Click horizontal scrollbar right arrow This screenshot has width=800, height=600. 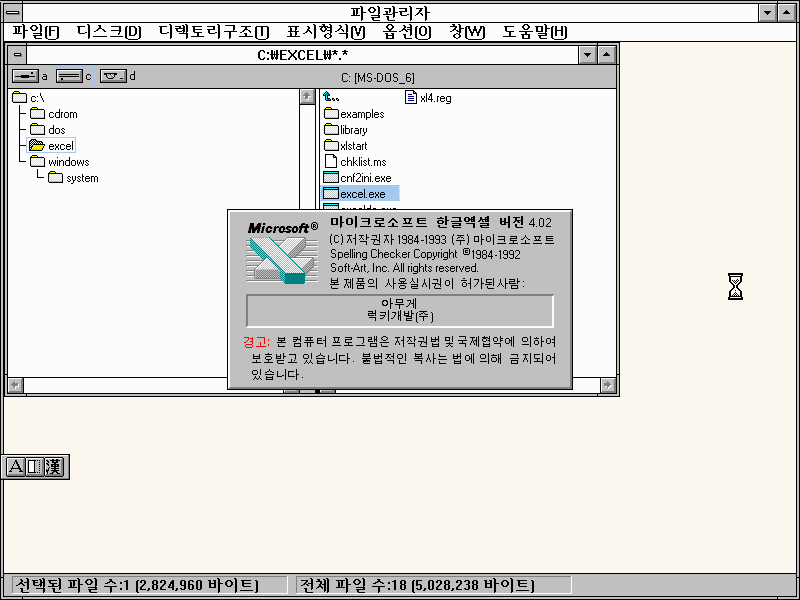coord(608,385)
